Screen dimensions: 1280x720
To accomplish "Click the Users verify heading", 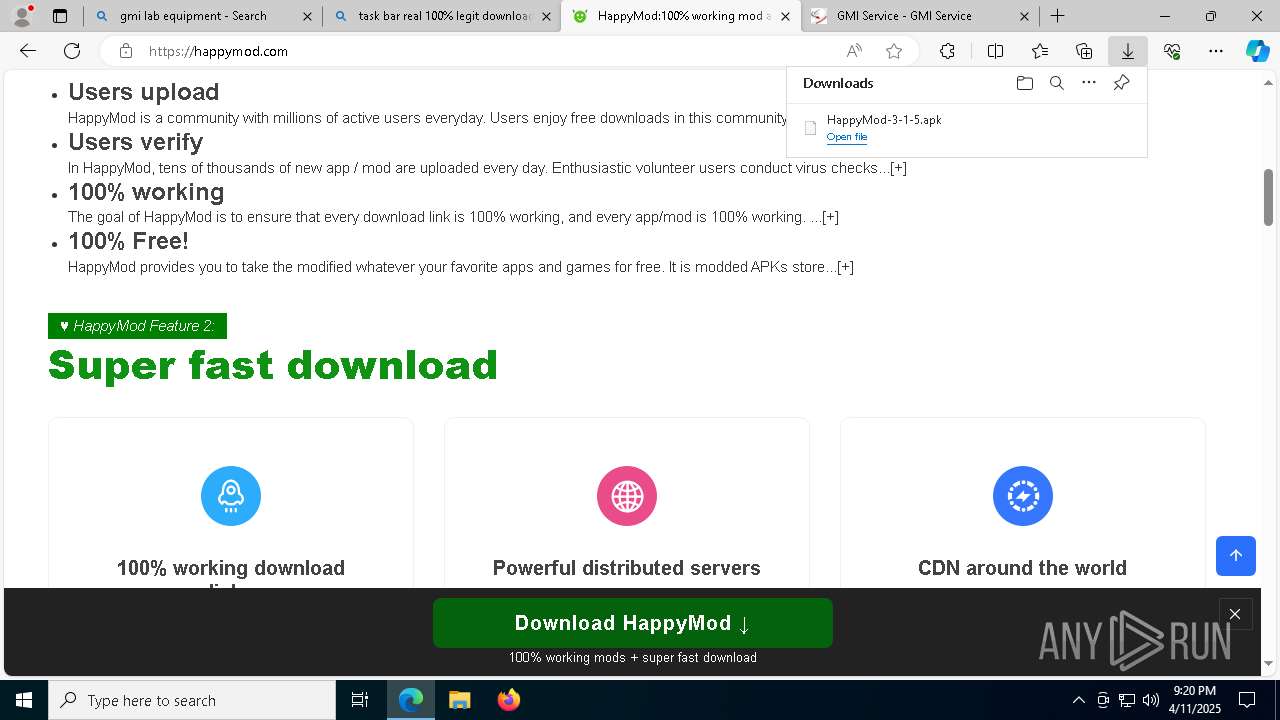I will tap(135, 142).
